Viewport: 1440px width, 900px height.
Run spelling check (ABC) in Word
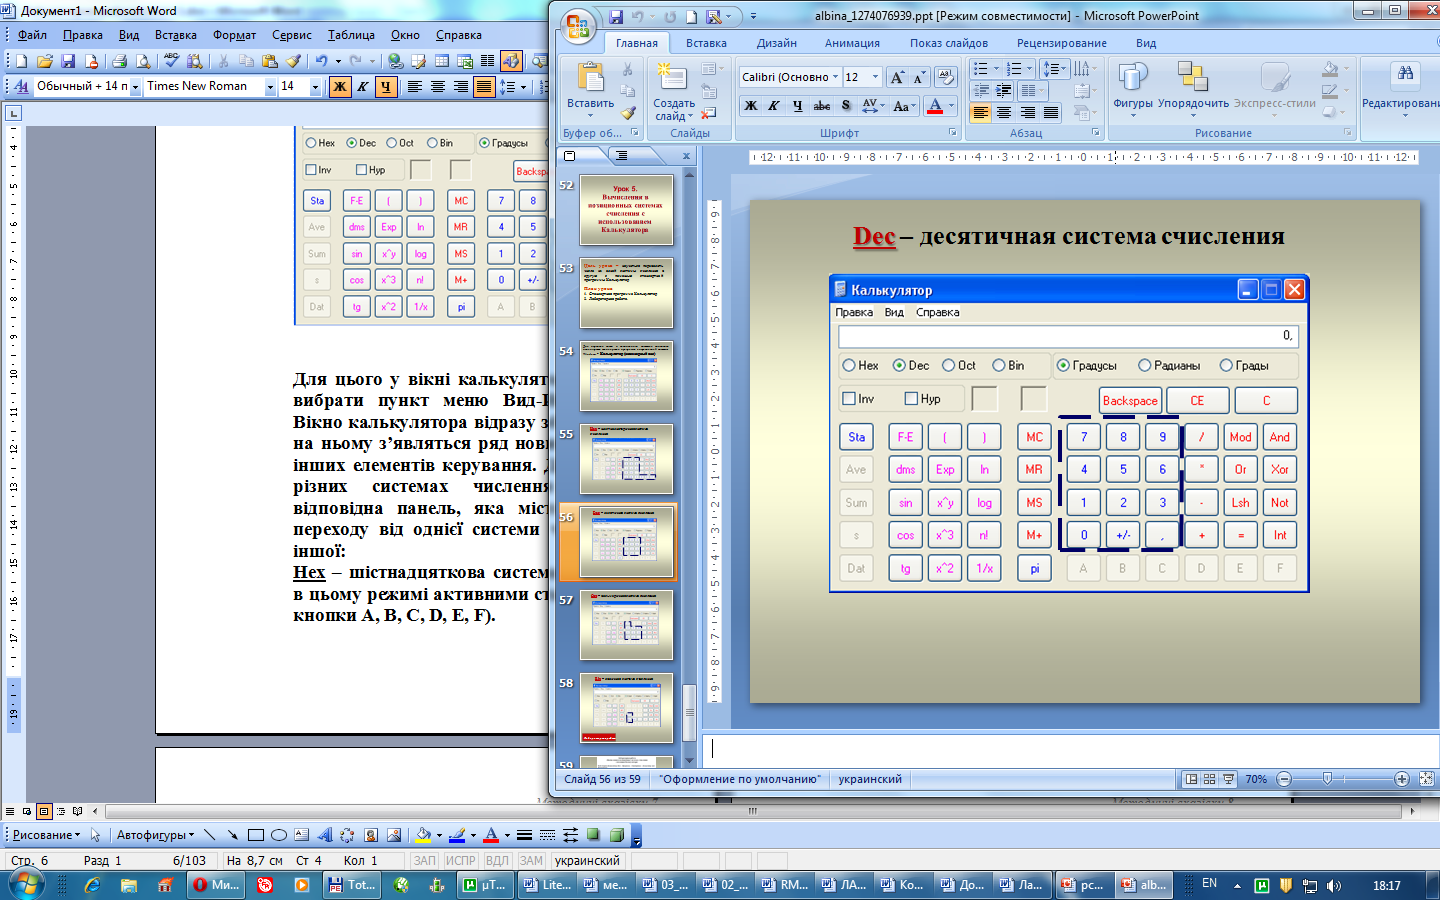pos(172,61)
